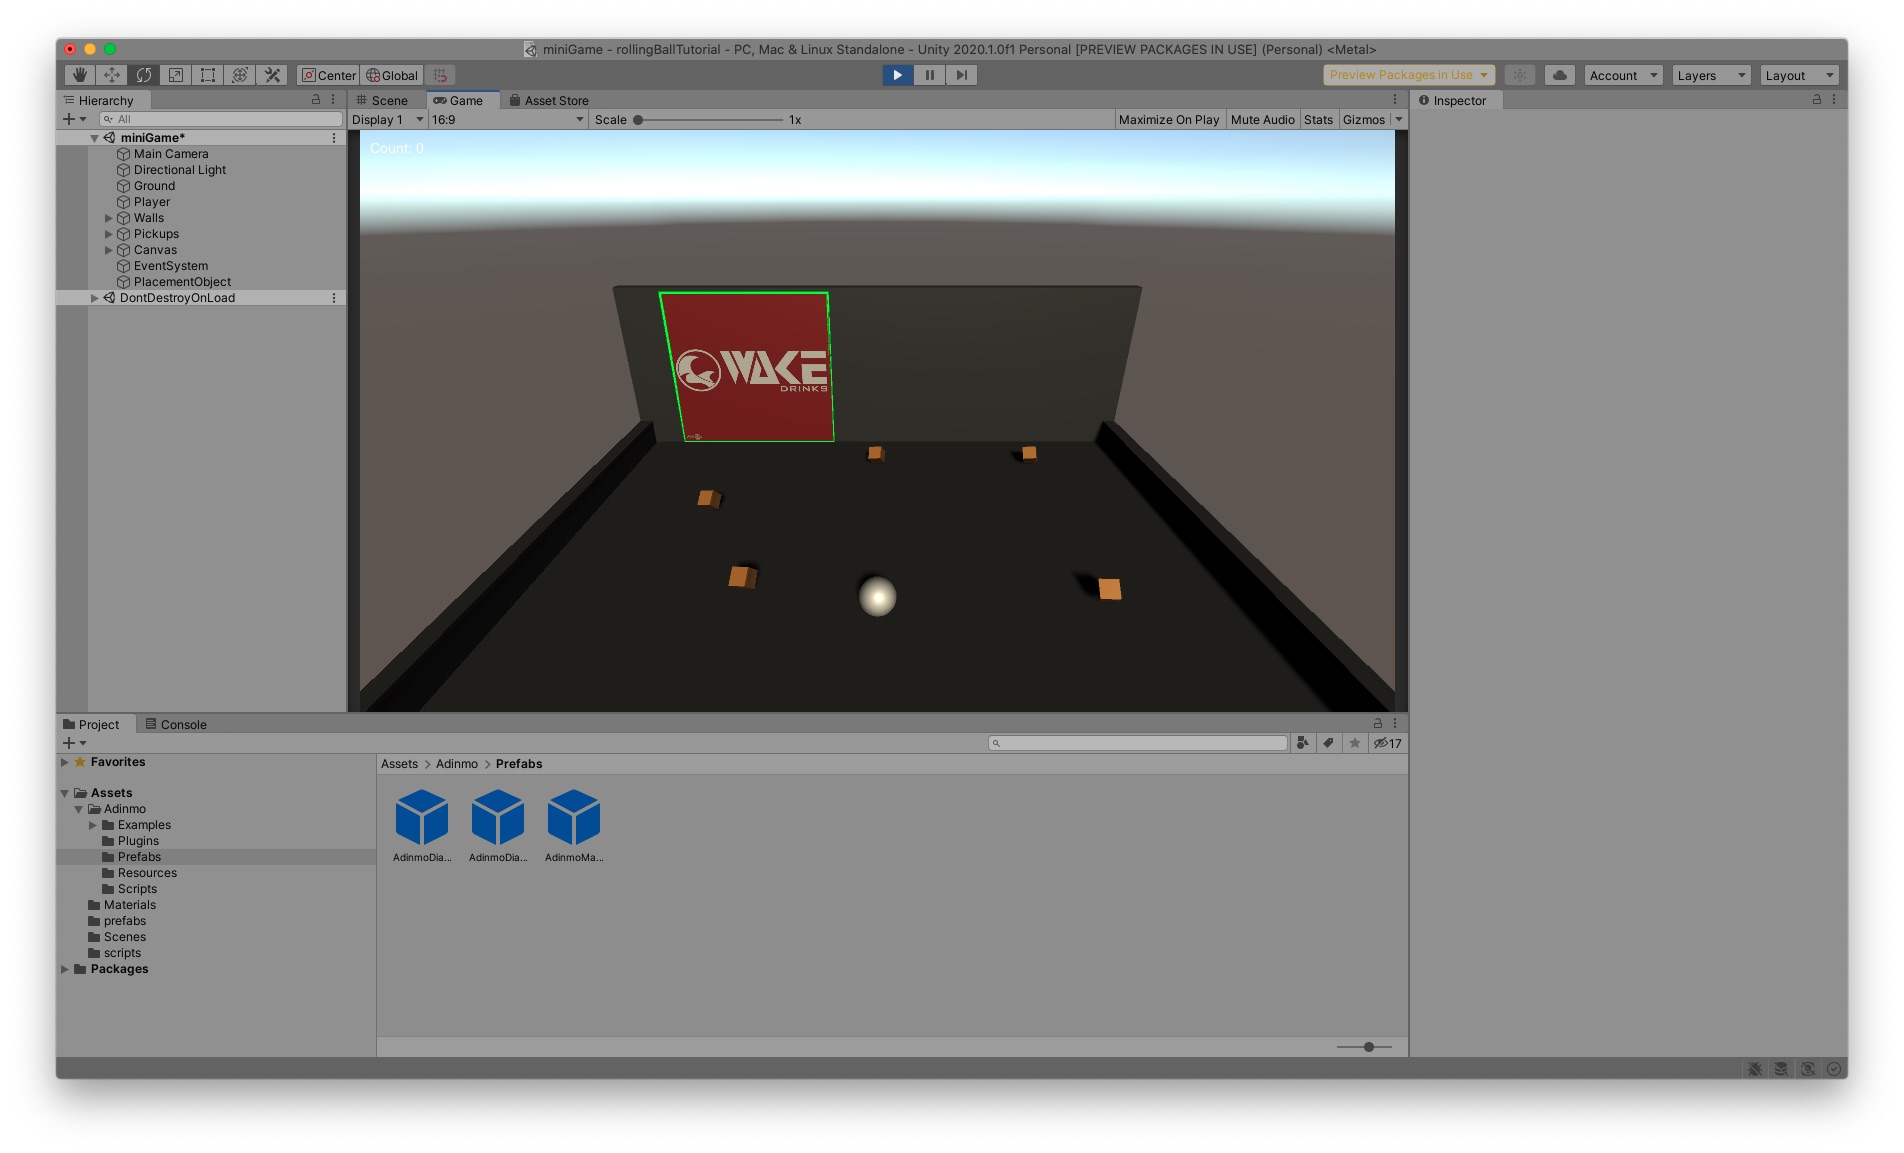Open Display 1 dropdown
The height and width of the screenshot is (1153, 1904).
[388, 120]
